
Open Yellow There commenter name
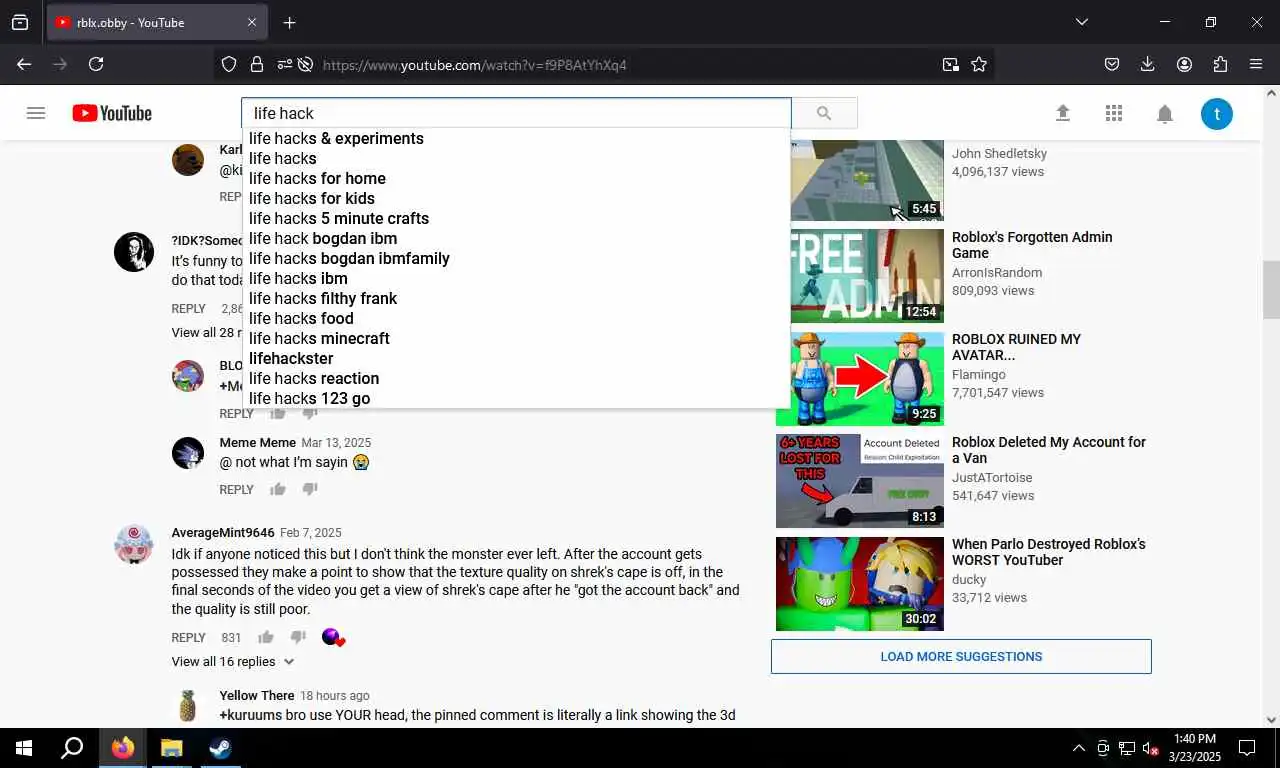tap(256, 695)
